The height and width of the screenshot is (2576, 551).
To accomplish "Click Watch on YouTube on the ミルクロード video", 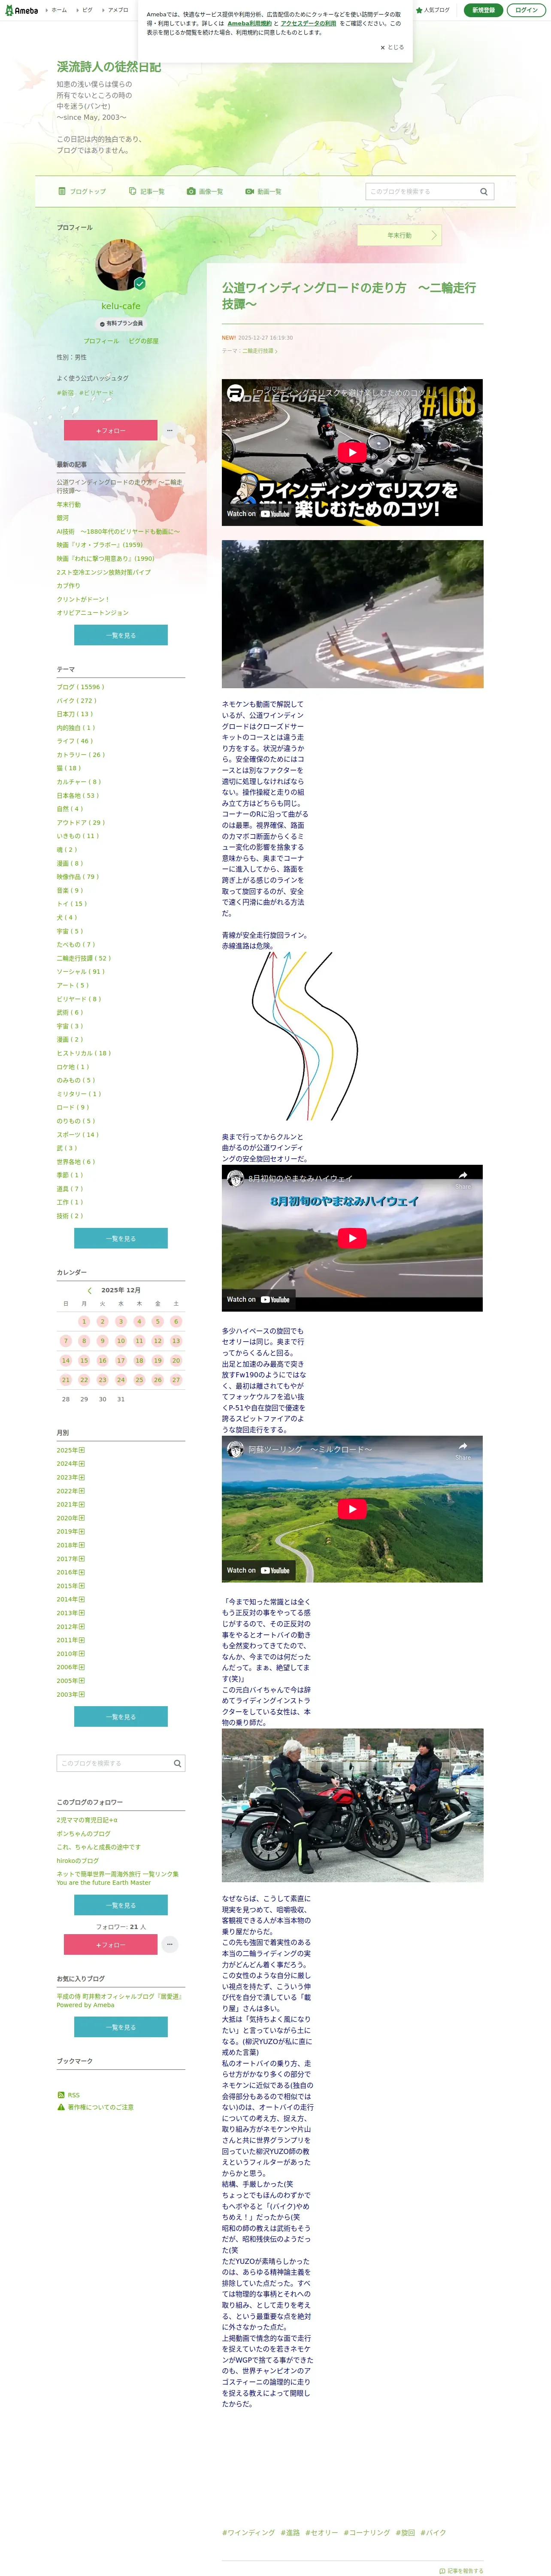I will [x=259, y=1570].
